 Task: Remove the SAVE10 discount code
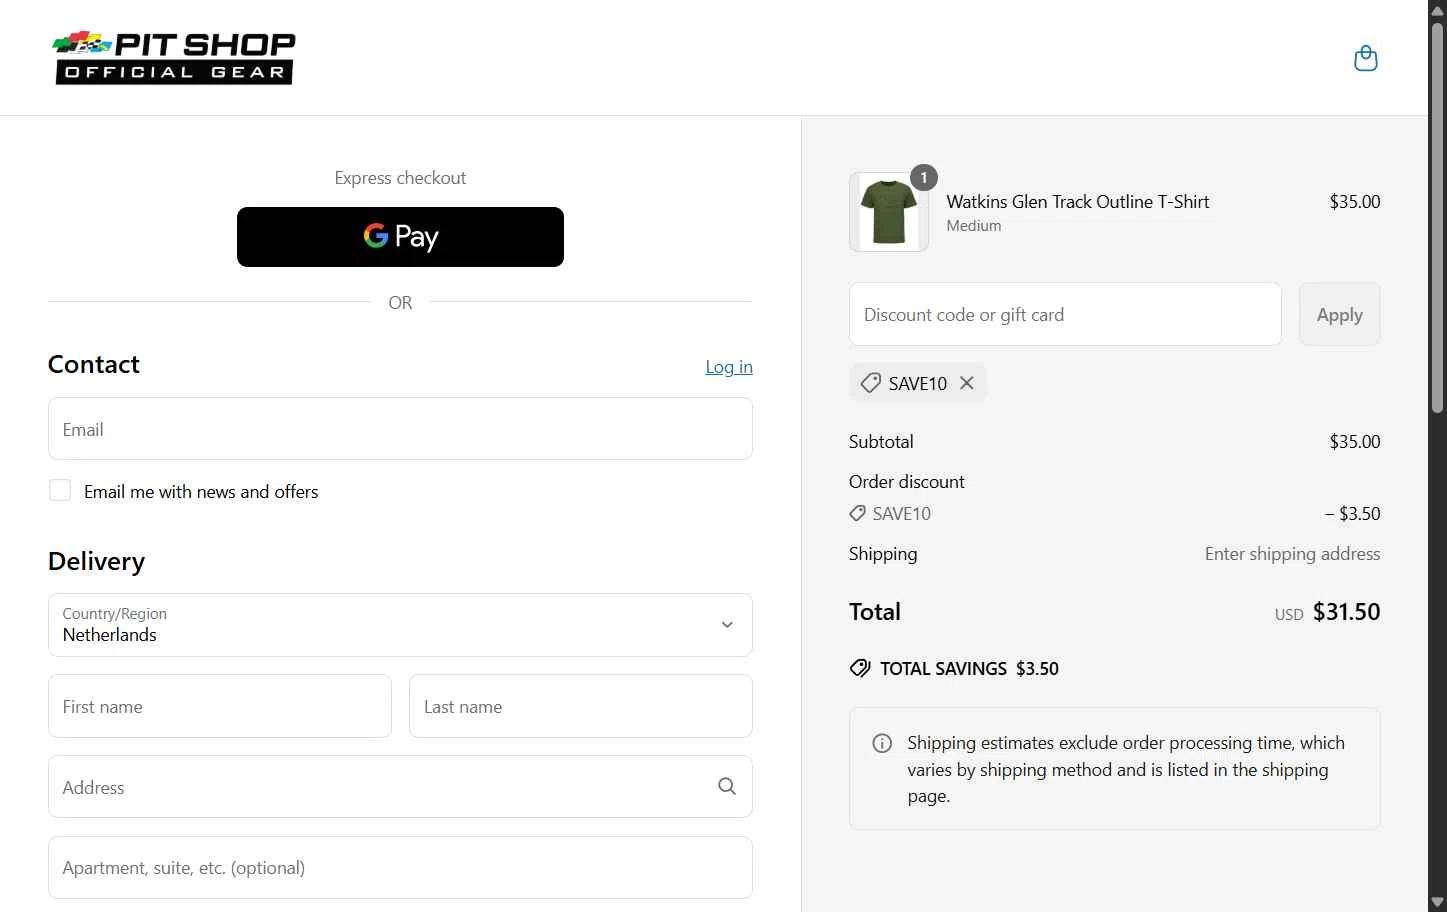[x=967, y=383]
